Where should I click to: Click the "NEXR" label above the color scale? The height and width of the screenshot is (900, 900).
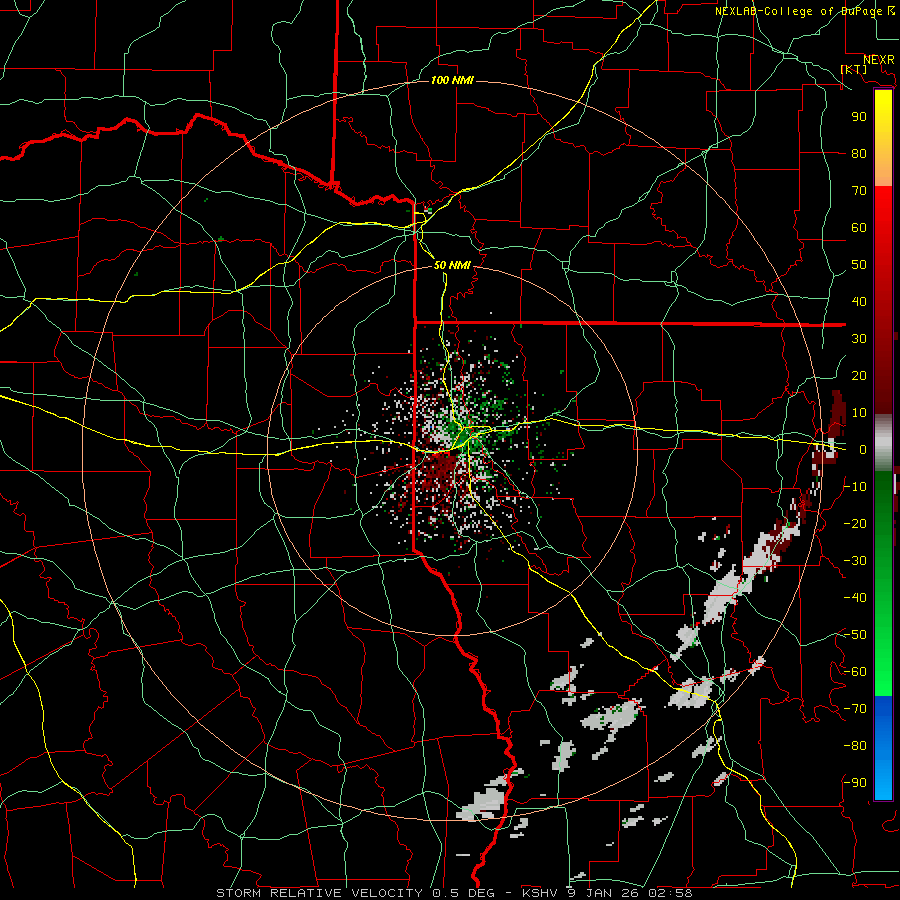pos(879,60)
